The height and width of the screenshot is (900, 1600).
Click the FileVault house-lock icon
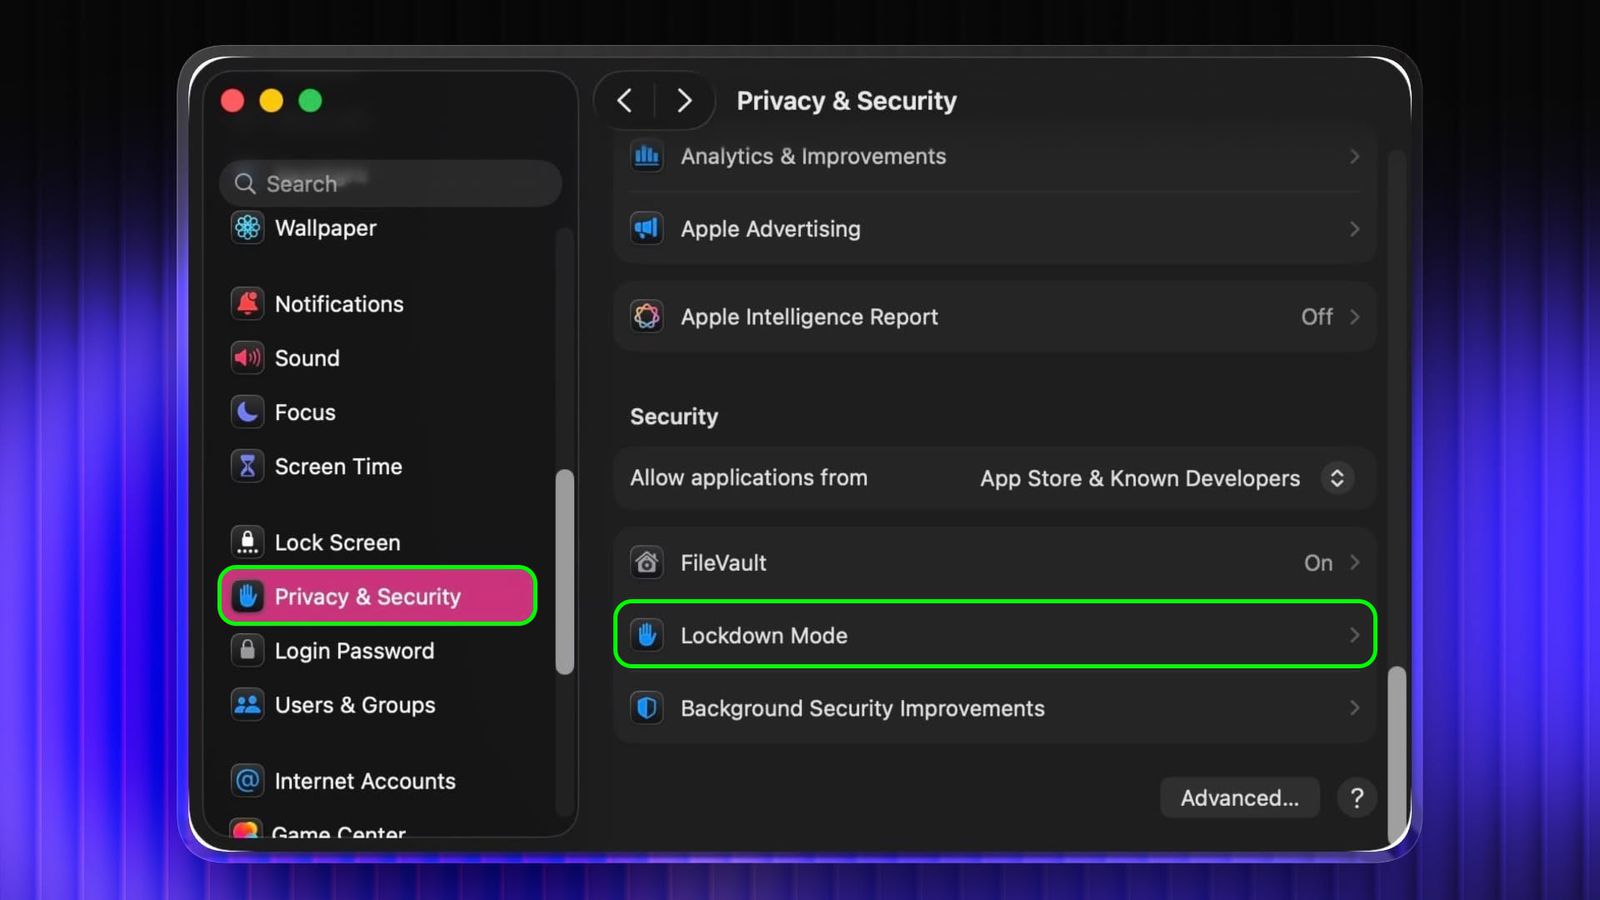(x=647, y=563)
